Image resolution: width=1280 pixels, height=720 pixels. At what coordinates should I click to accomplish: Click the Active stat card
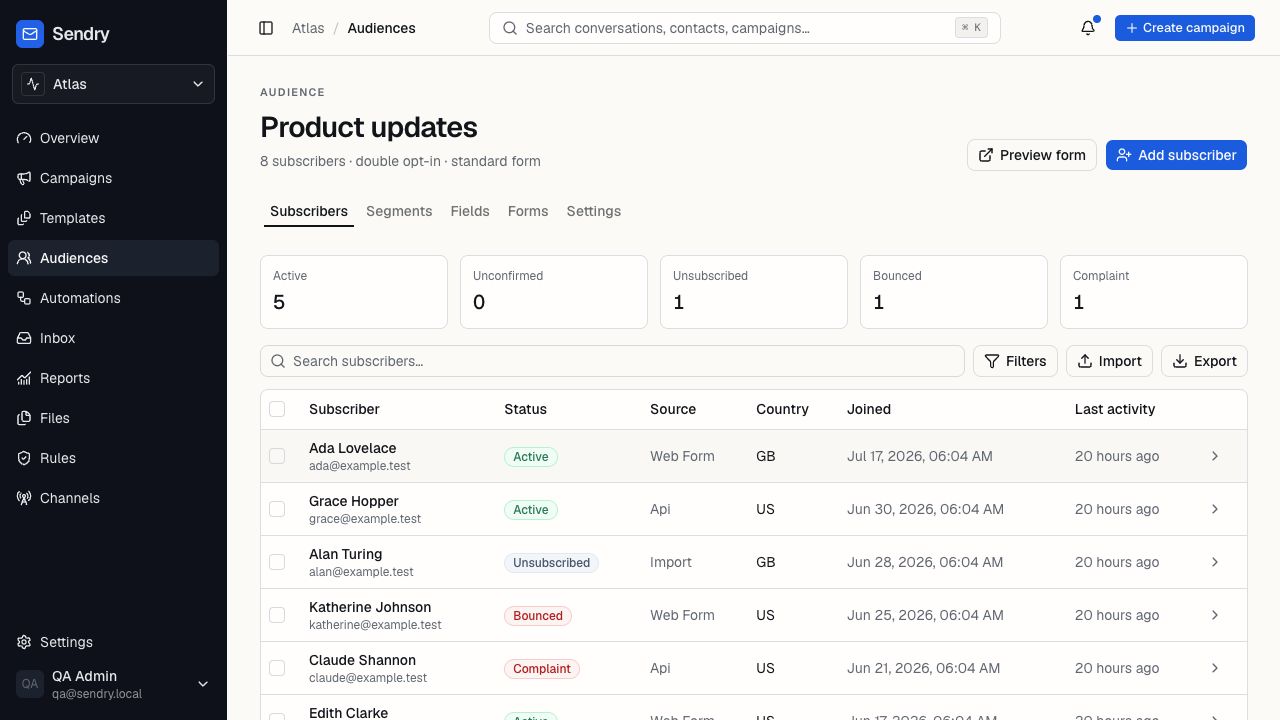tap(354, 292)
